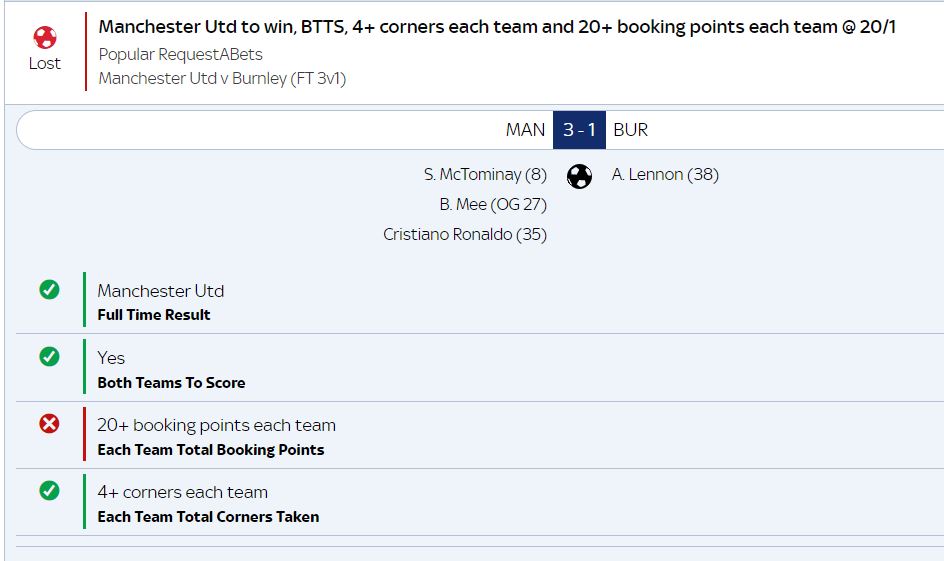Expand the Full Time Result row
Image resolution: width=944 pixels, height=561 pixels.
click(480, 300)
